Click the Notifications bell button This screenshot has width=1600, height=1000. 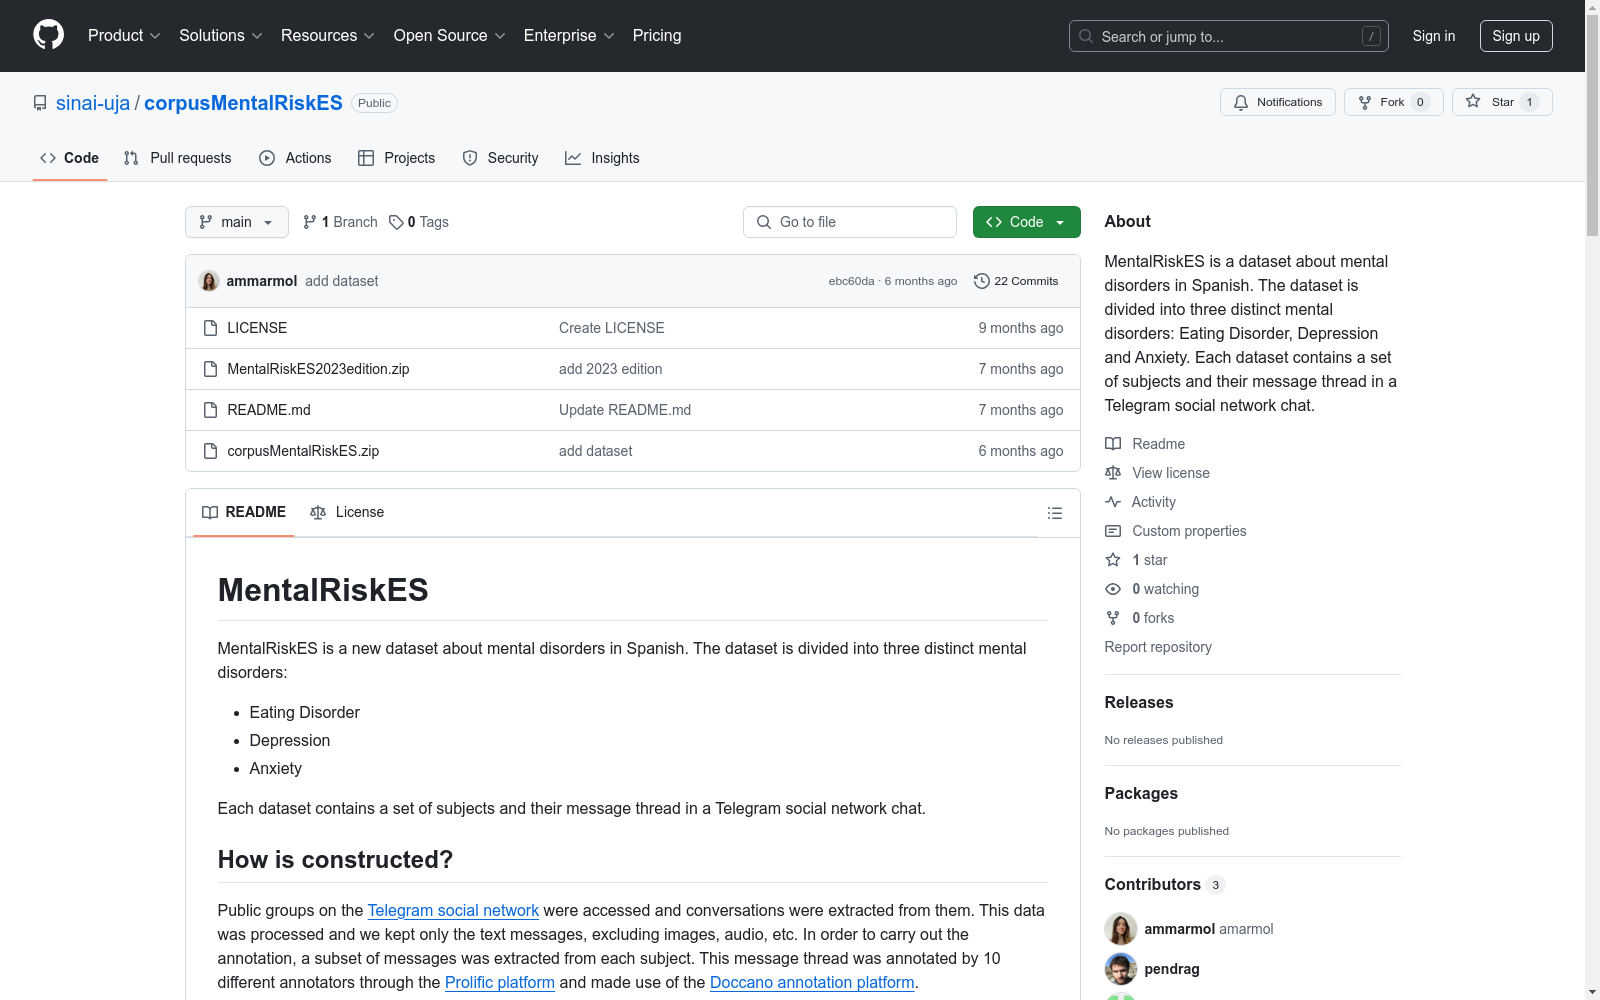[x=1277, y=102]
